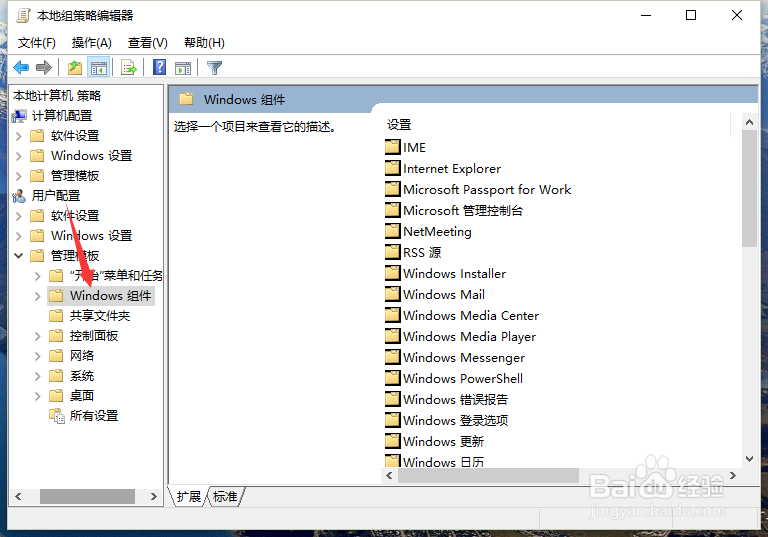The image size is (768, 537).
Task: Toggle the Show/Hide console tree icon
Action: point(98,68)
